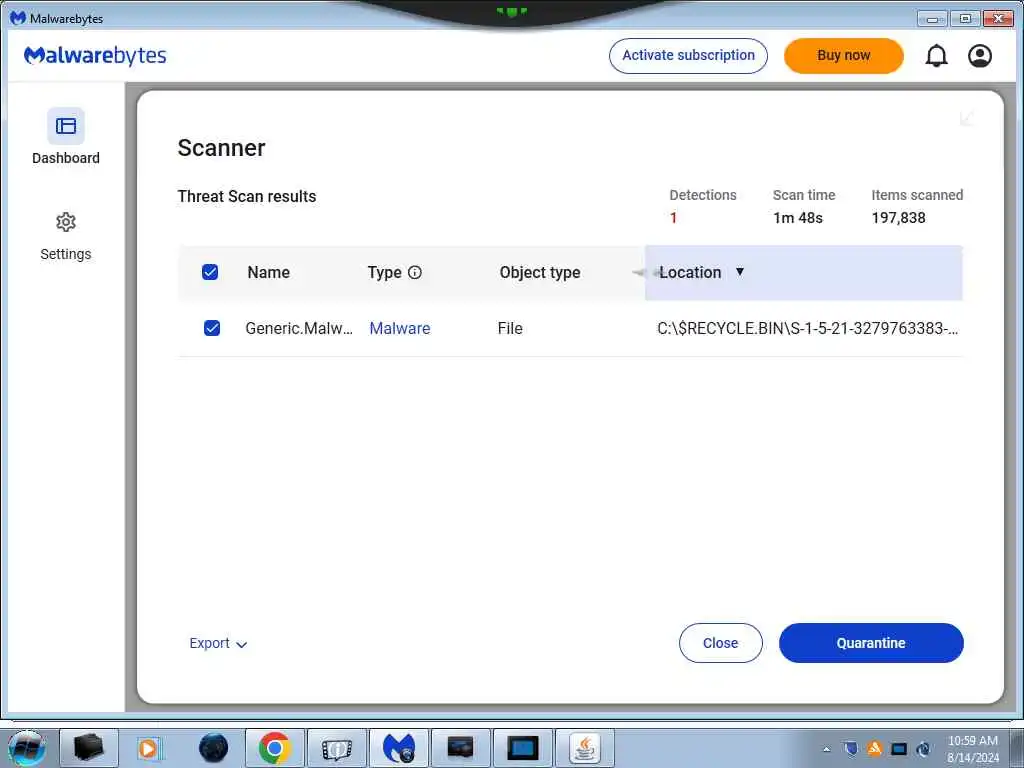Click the blue shield tray icon

point(850,748)
